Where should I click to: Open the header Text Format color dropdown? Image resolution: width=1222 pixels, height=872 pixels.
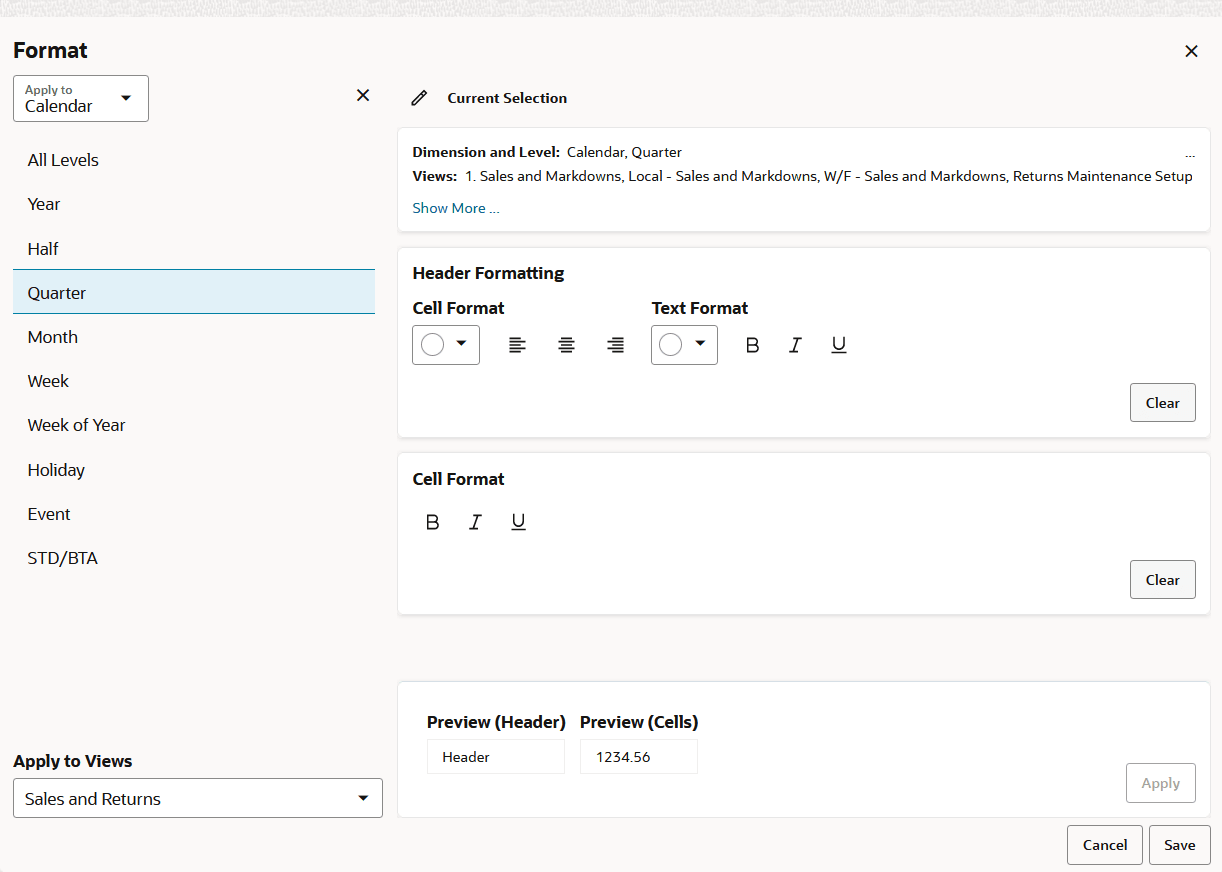[x=684, y=345]
